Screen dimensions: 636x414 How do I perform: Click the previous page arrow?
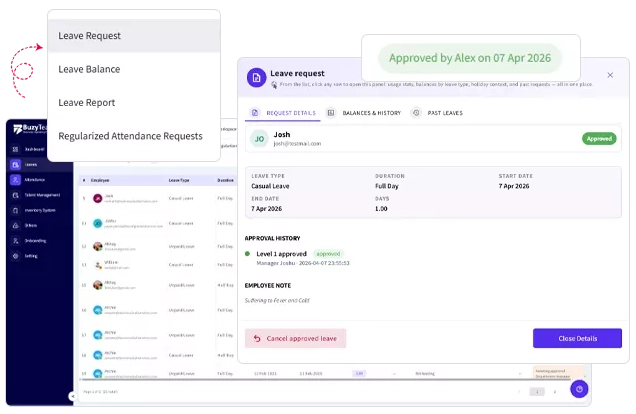[x=519, y=392]
